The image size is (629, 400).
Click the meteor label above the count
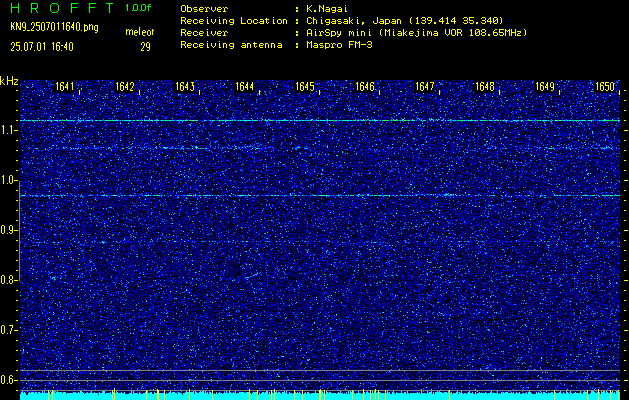140,32
